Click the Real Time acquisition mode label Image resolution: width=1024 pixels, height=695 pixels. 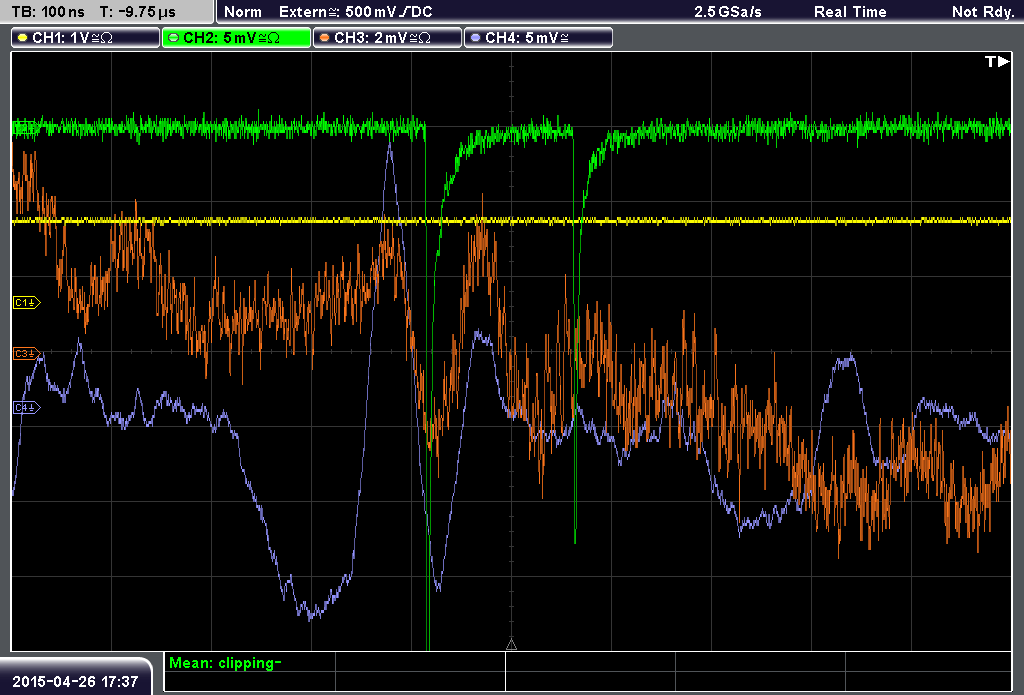[850, 12]
